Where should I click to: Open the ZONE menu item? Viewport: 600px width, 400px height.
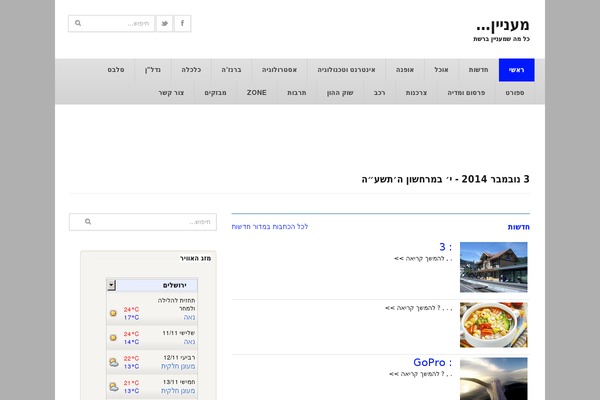coord(257,92)
